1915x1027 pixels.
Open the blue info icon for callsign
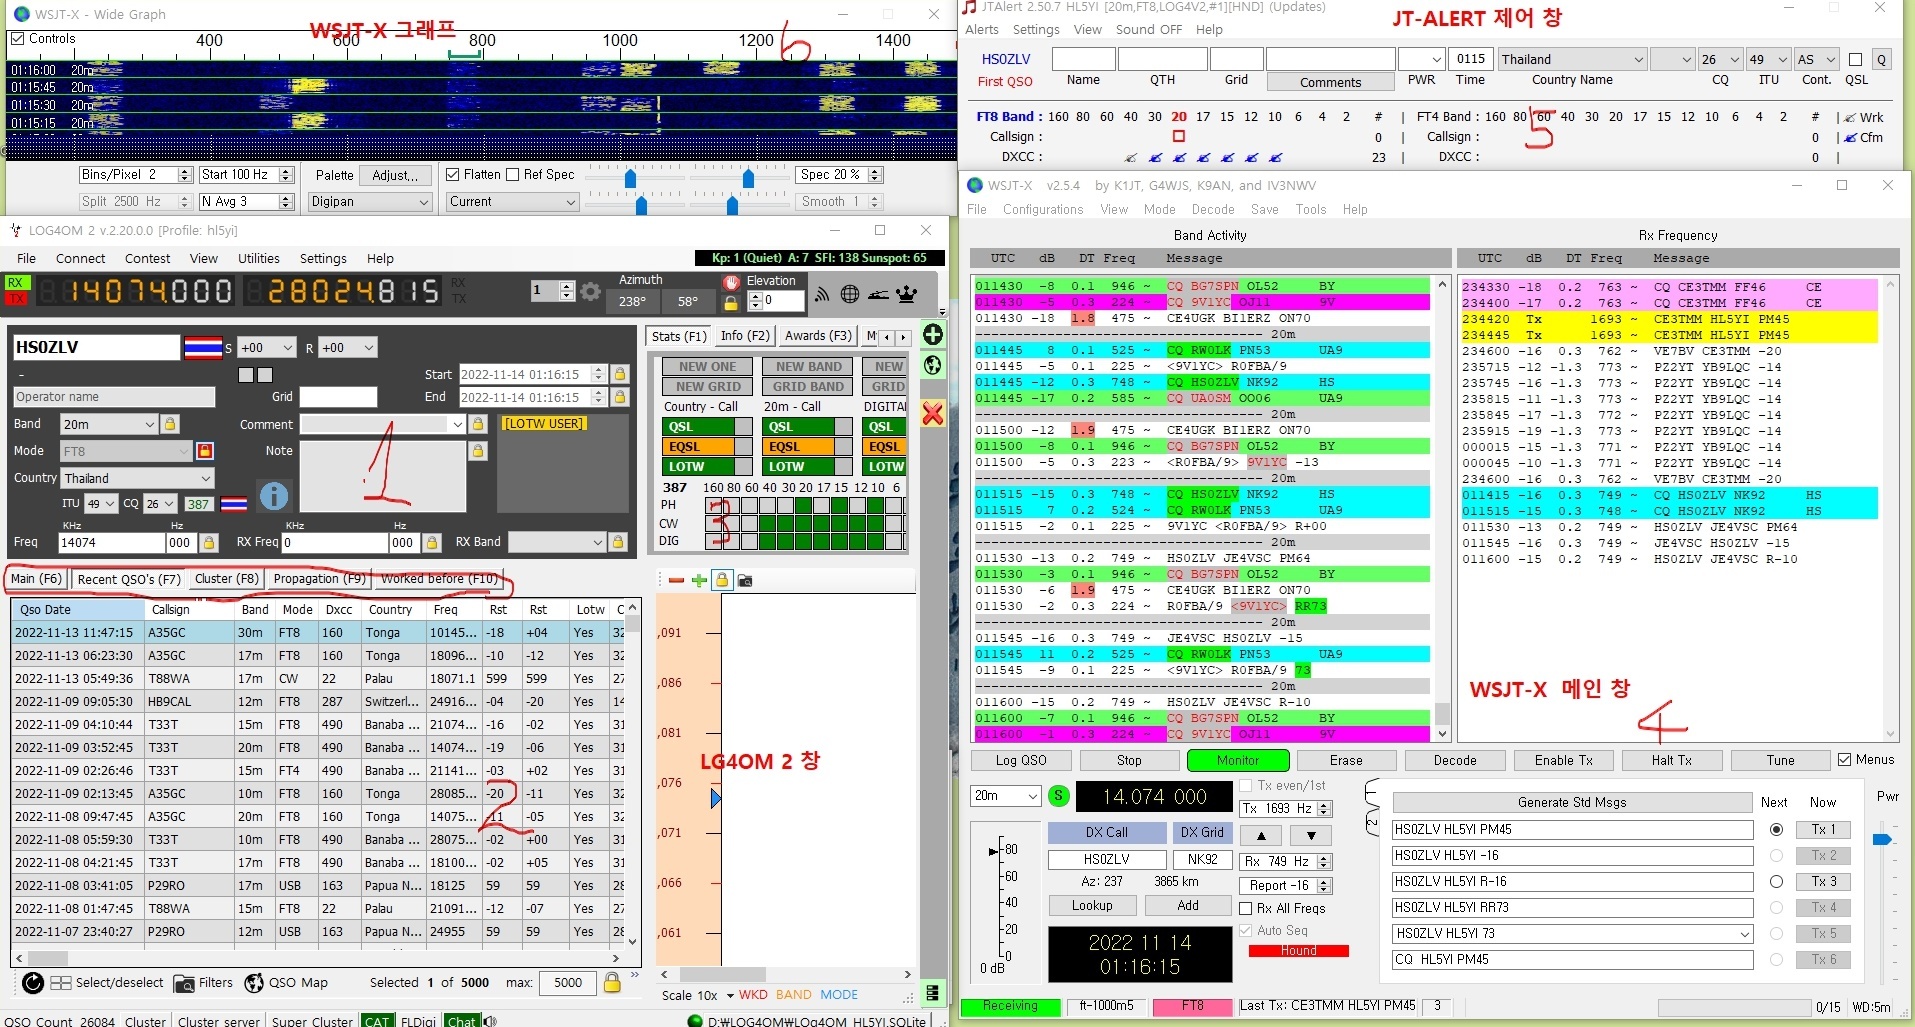[273, 496]
